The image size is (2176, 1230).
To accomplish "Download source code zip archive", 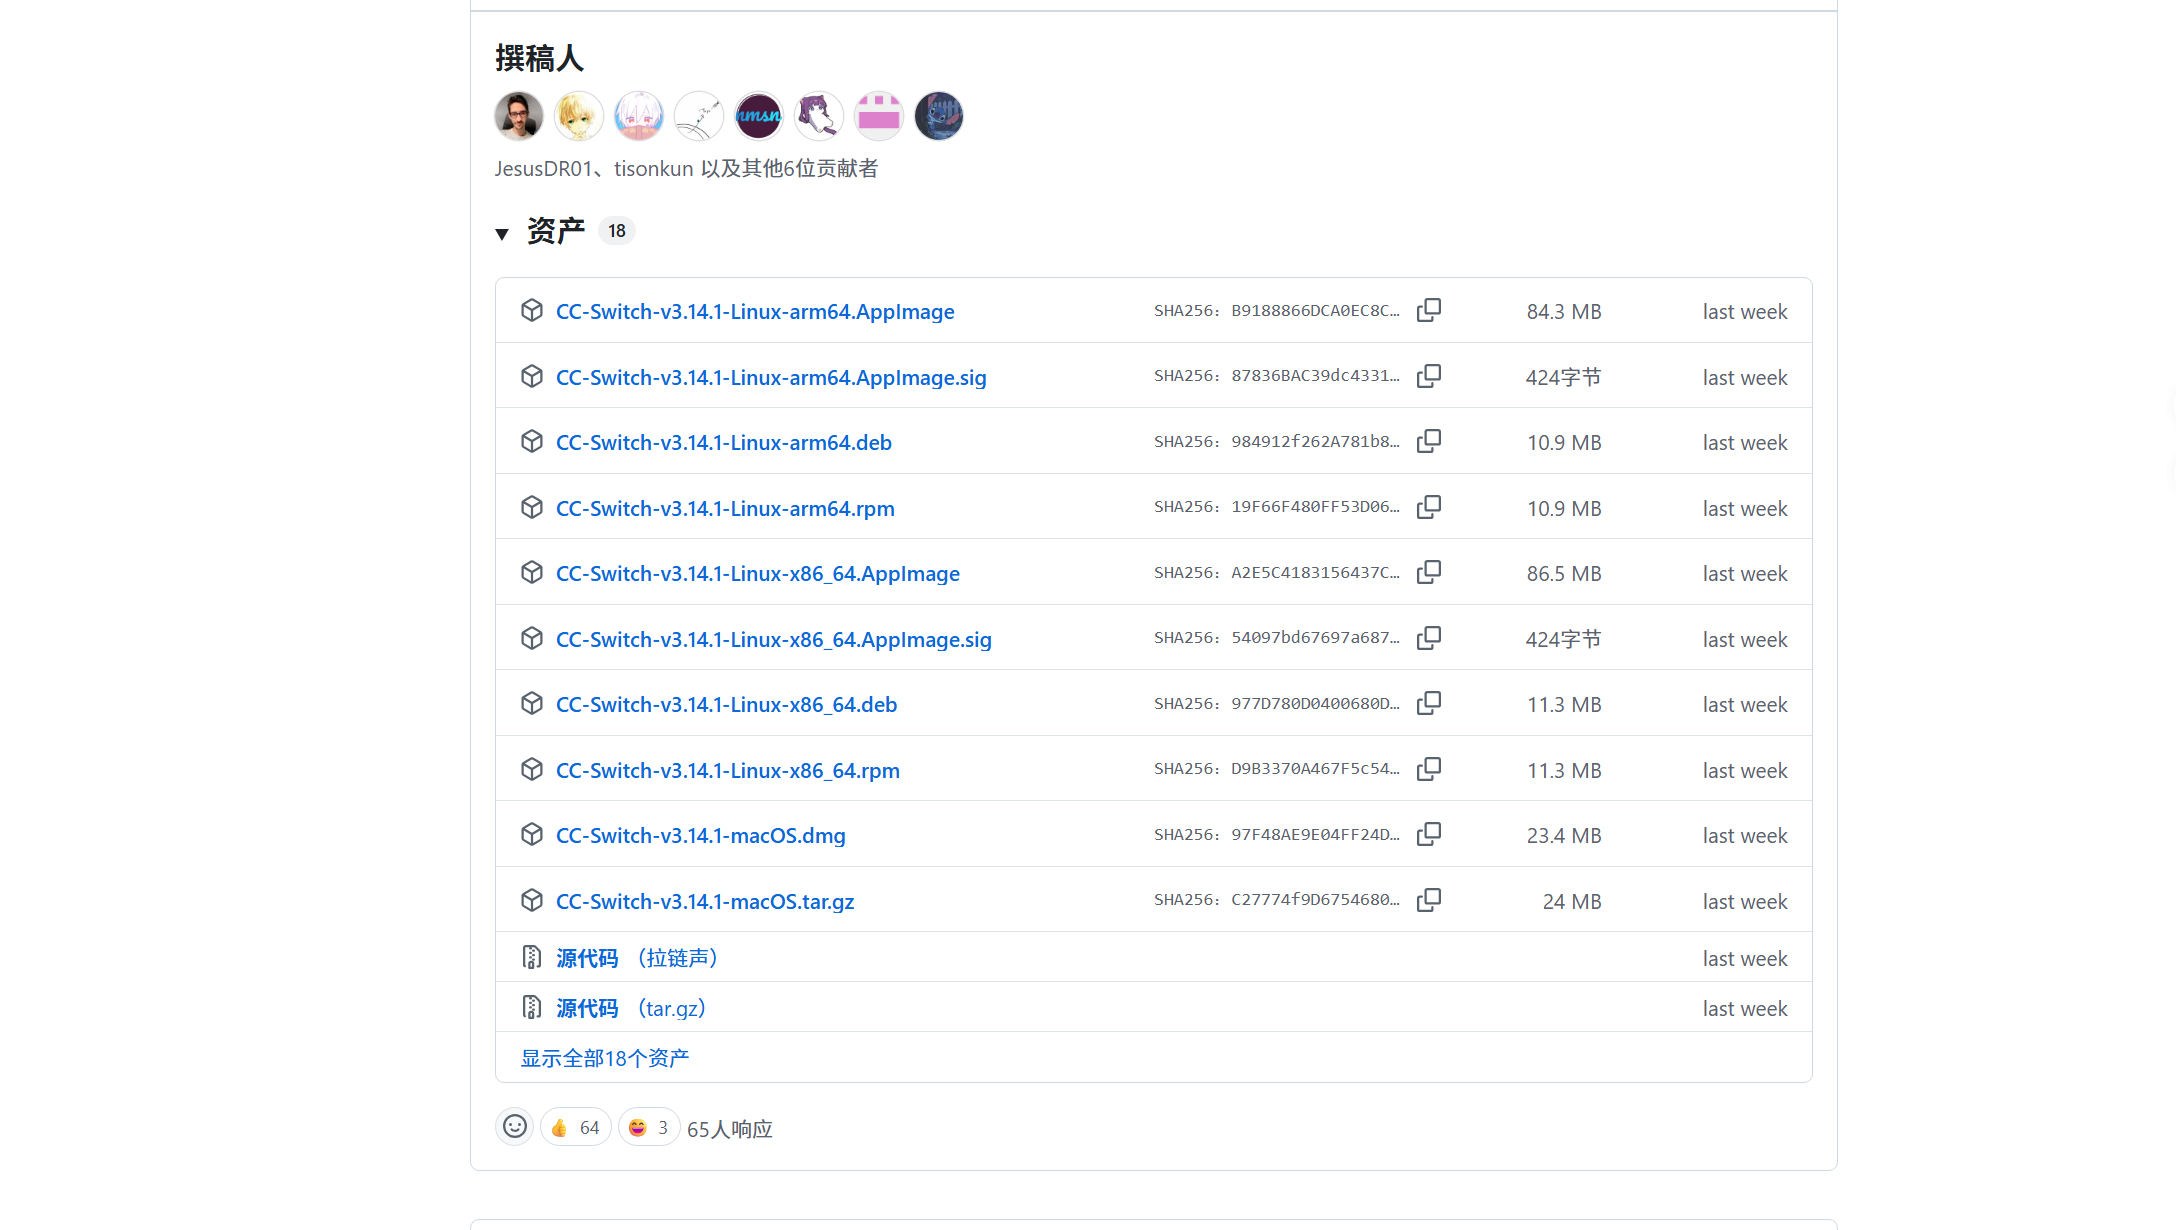I will pyautogui.click(x=588, y=958).
